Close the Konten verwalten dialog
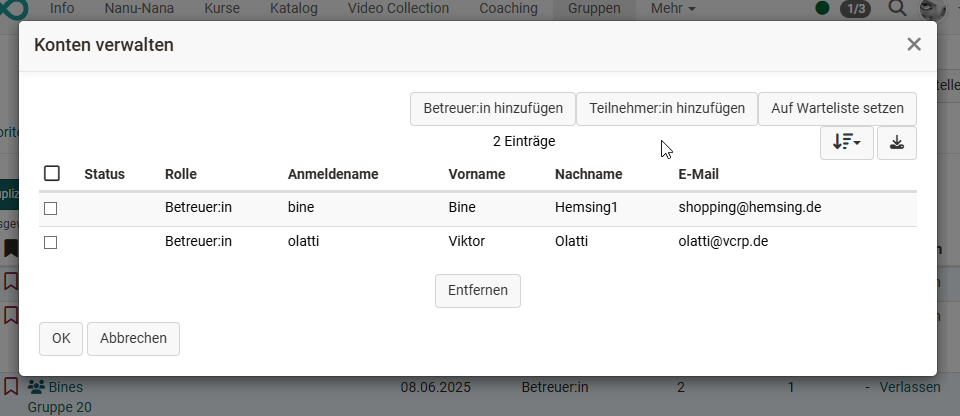Screen dimensions: 960x416 (x=913, y=44)
